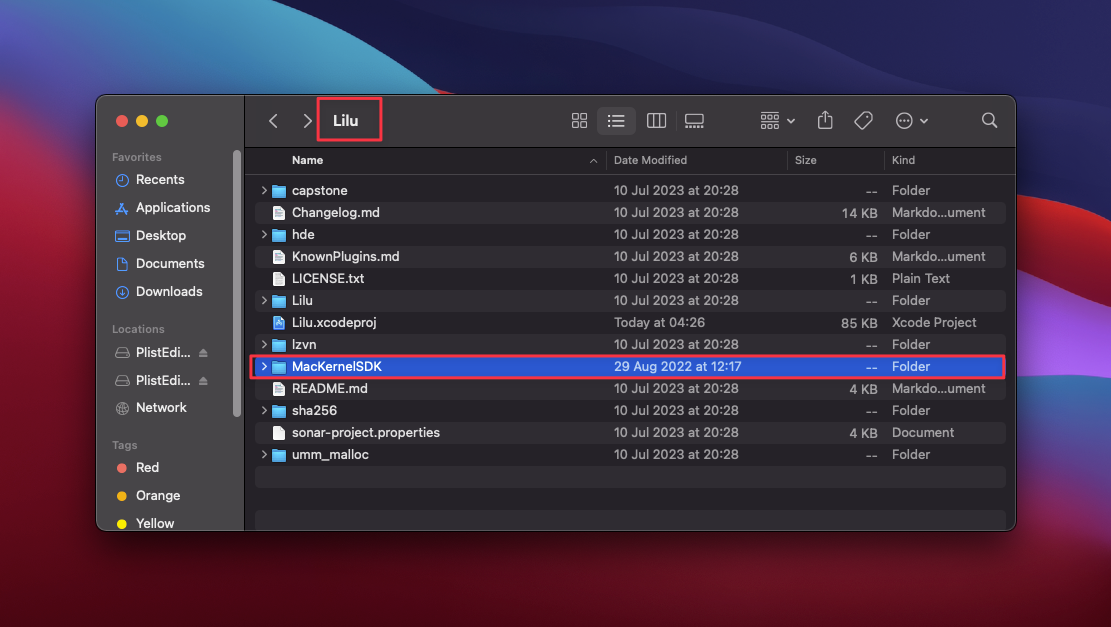Go forward with the right chevron button
This screenshot has width=1111, height=627.
[x=307, y=121]
